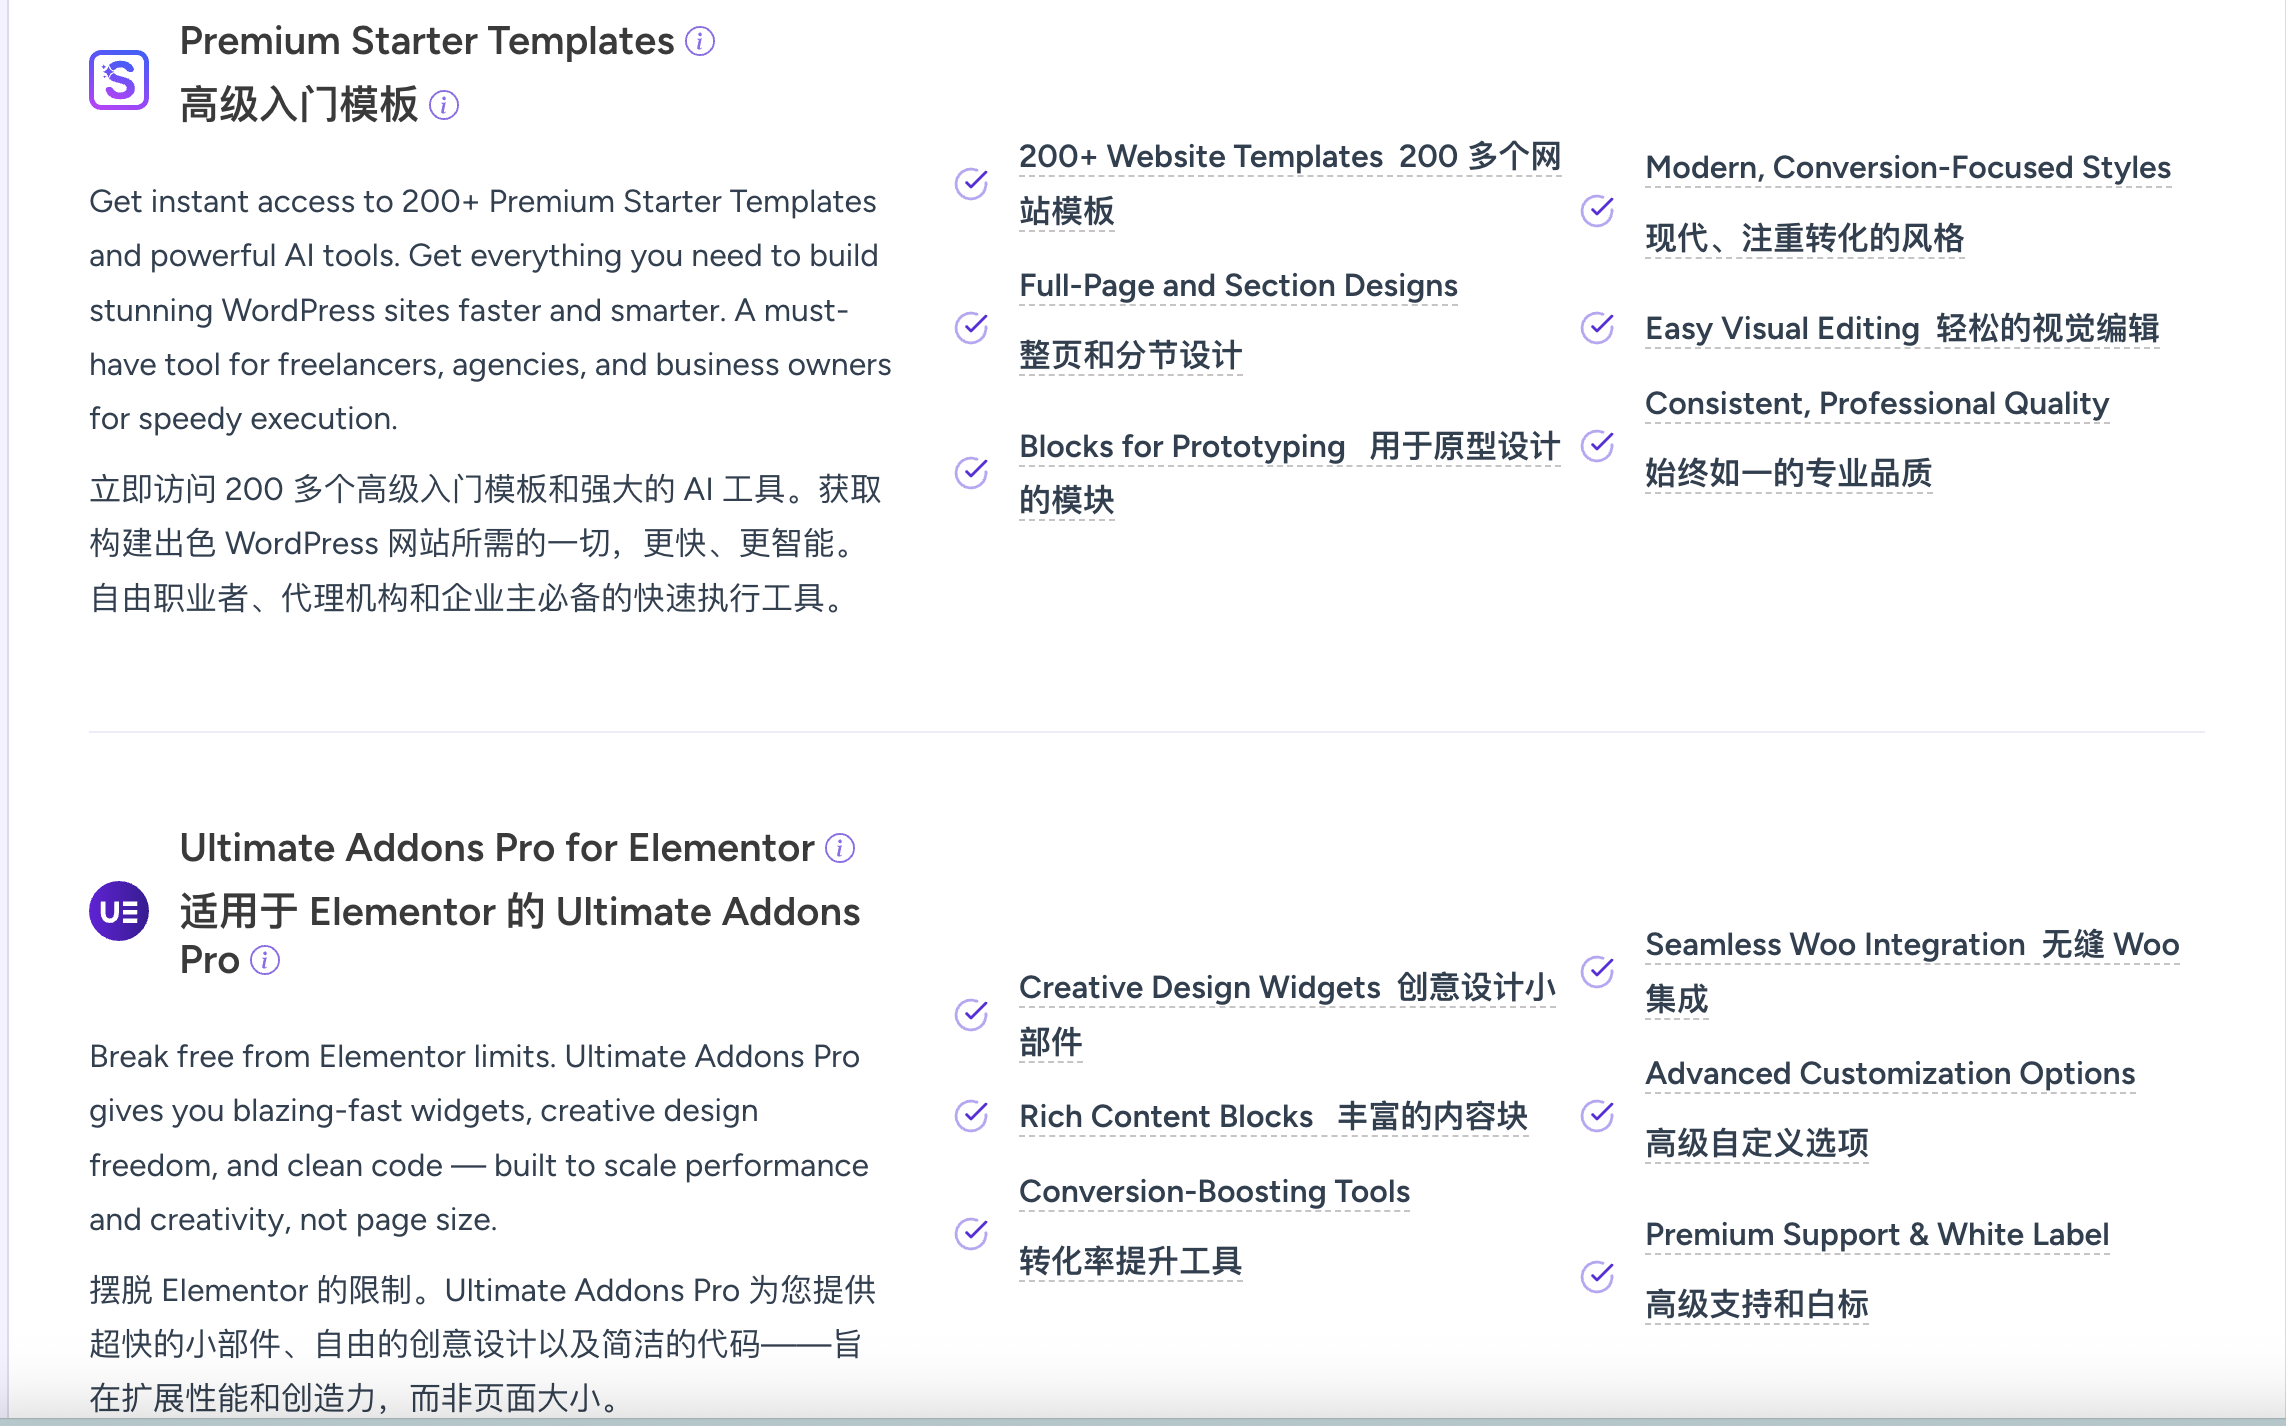Click the 整页和分节设计 translated text
This screenshot has width=2286, height=1426.
point(1130,356)
